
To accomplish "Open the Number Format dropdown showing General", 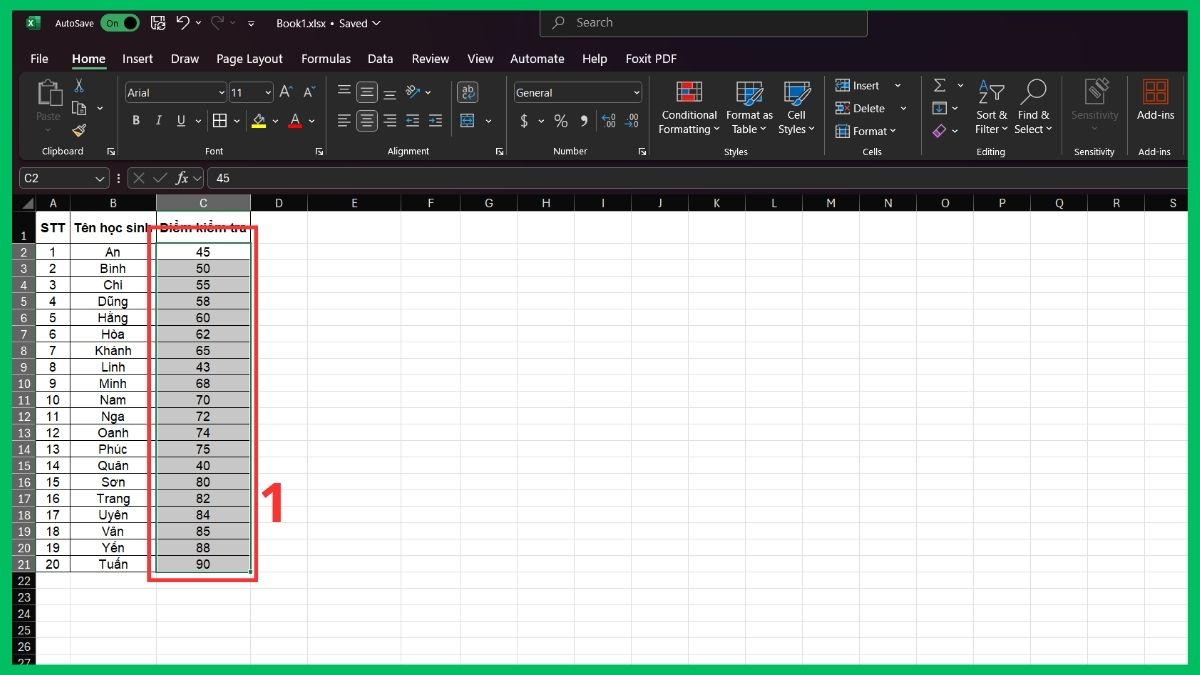I will 577,92.
